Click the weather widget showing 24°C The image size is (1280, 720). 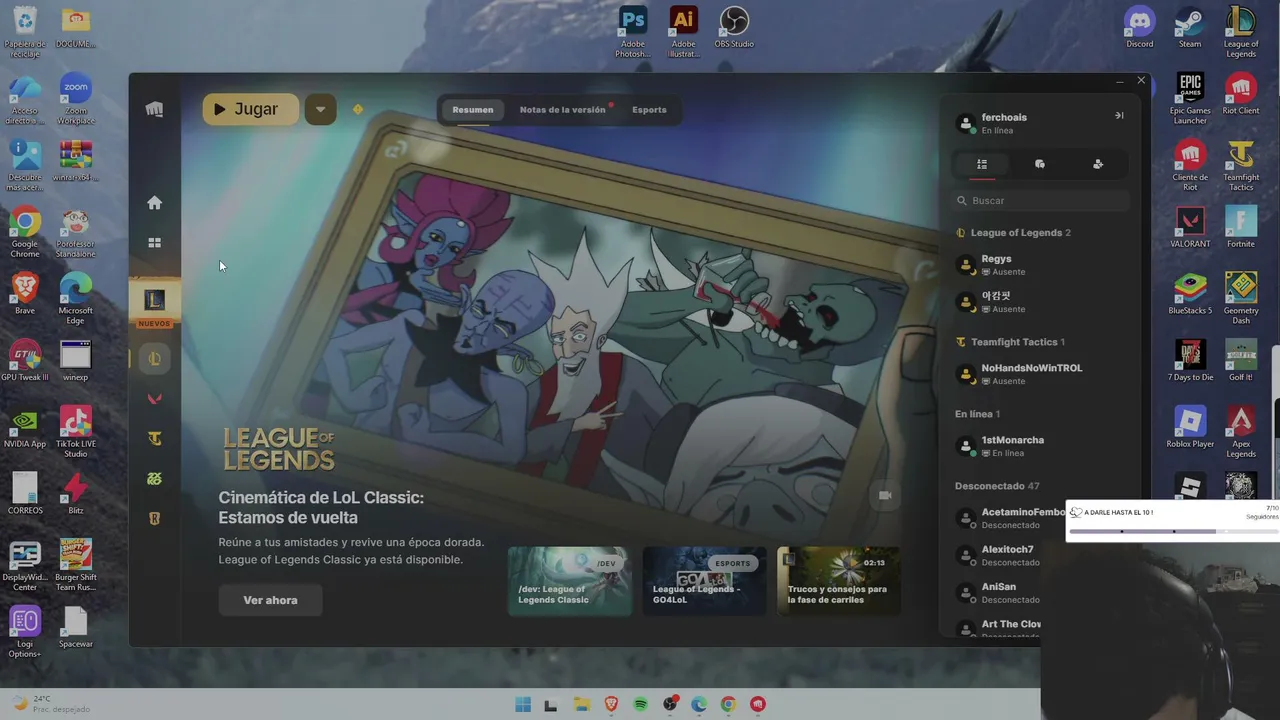[x=50, y=703]
